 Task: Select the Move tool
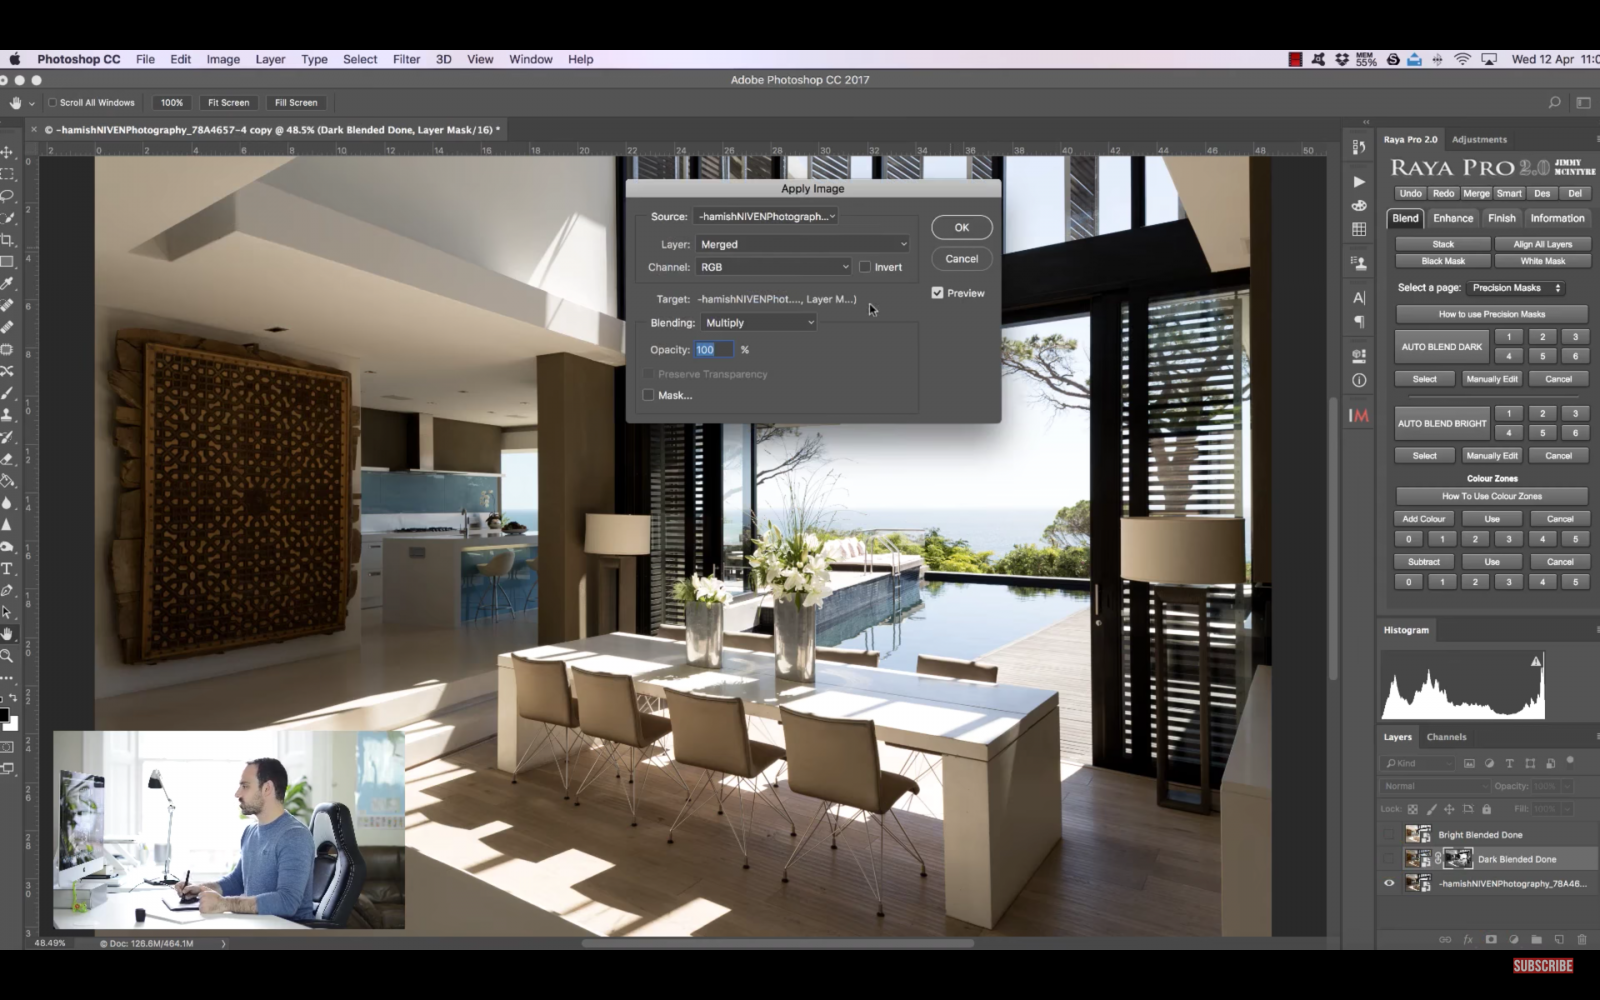[8, 152]
